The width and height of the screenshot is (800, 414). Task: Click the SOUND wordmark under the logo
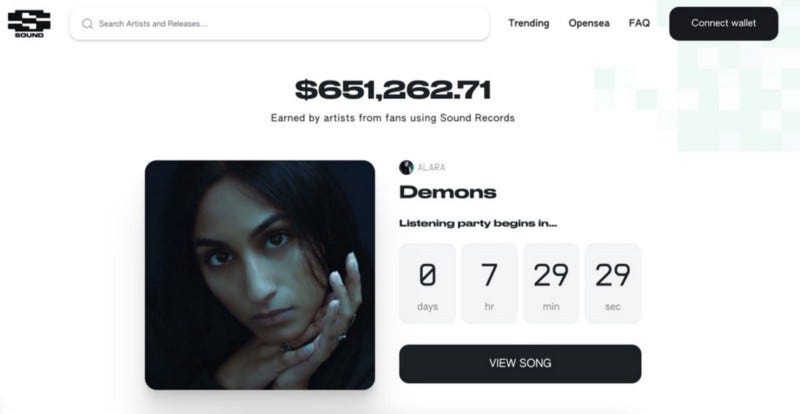point(29,35)
